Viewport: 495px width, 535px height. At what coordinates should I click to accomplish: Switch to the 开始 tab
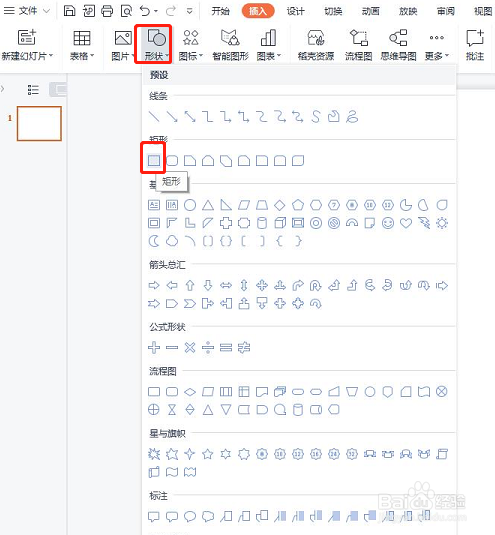(220, 11)
